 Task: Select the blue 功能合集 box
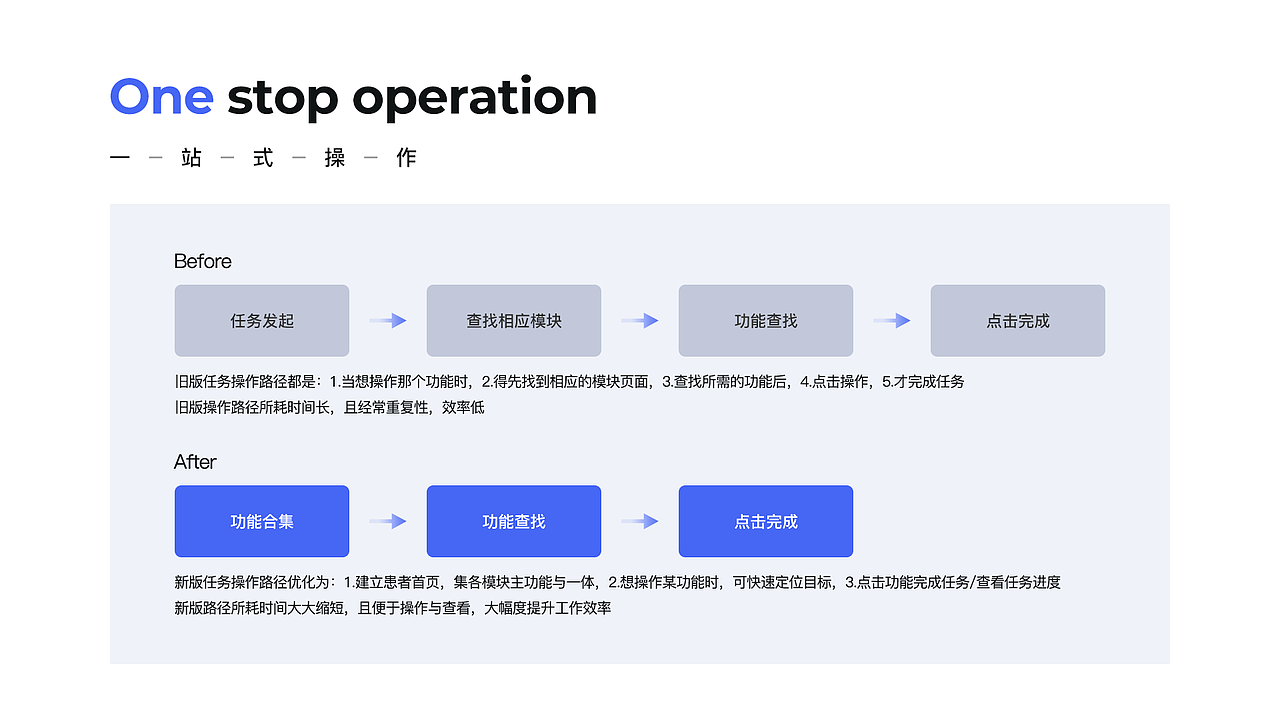coord(262,521)
